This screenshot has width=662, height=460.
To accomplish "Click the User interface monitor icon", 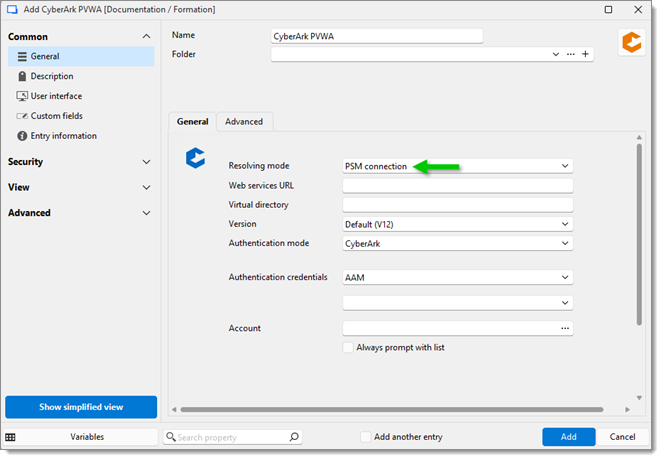I will click(22, 96).
